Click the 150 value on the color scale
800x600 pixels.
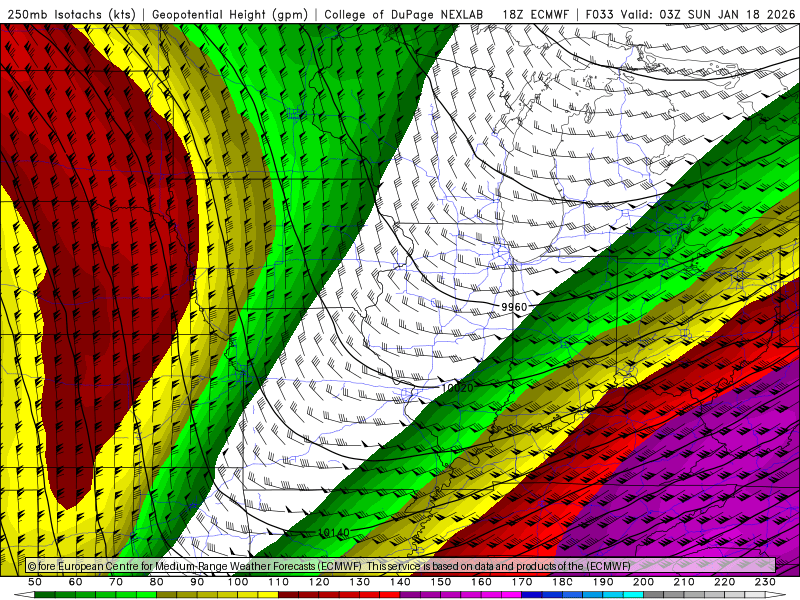tap(441, 582)
